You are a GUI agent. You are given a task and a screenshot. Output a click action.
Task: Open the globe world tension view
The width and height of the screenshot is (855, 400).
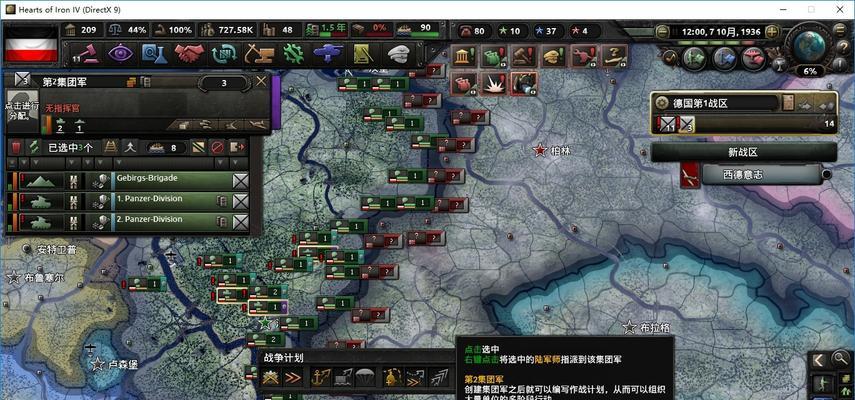pyautogui.click(x=810, y=46)
